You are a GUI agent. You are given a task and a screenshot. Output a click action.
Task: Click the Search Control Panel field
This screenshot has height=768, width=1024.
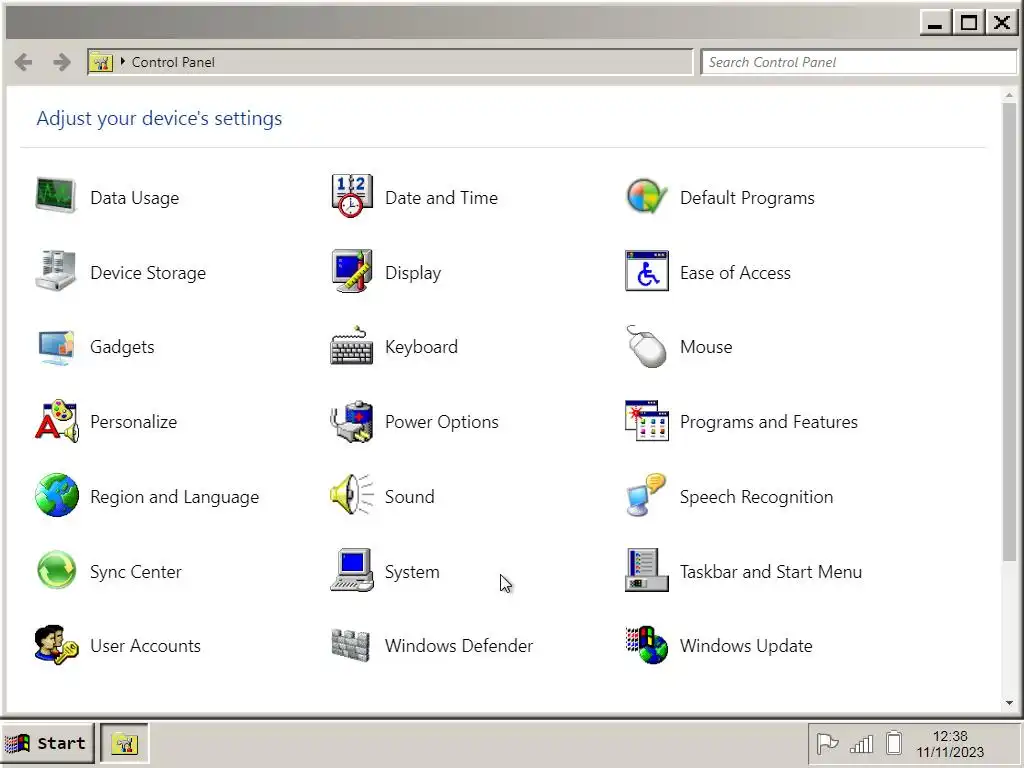coord(859,62)
